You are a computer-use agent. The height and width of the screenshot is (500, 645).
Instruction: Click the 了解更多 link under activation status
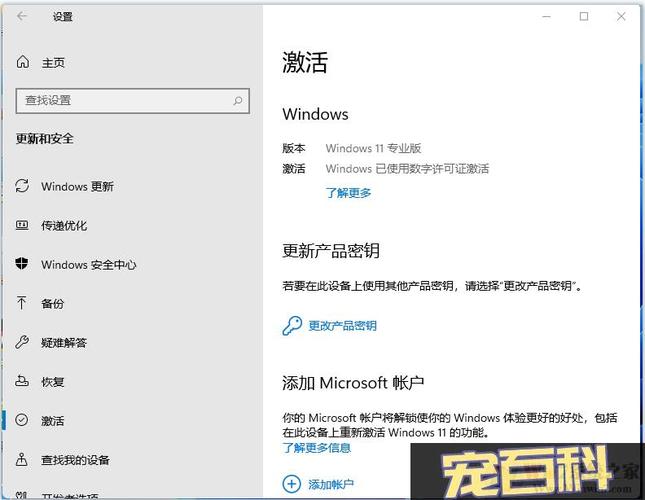click(x=348, y=193)
